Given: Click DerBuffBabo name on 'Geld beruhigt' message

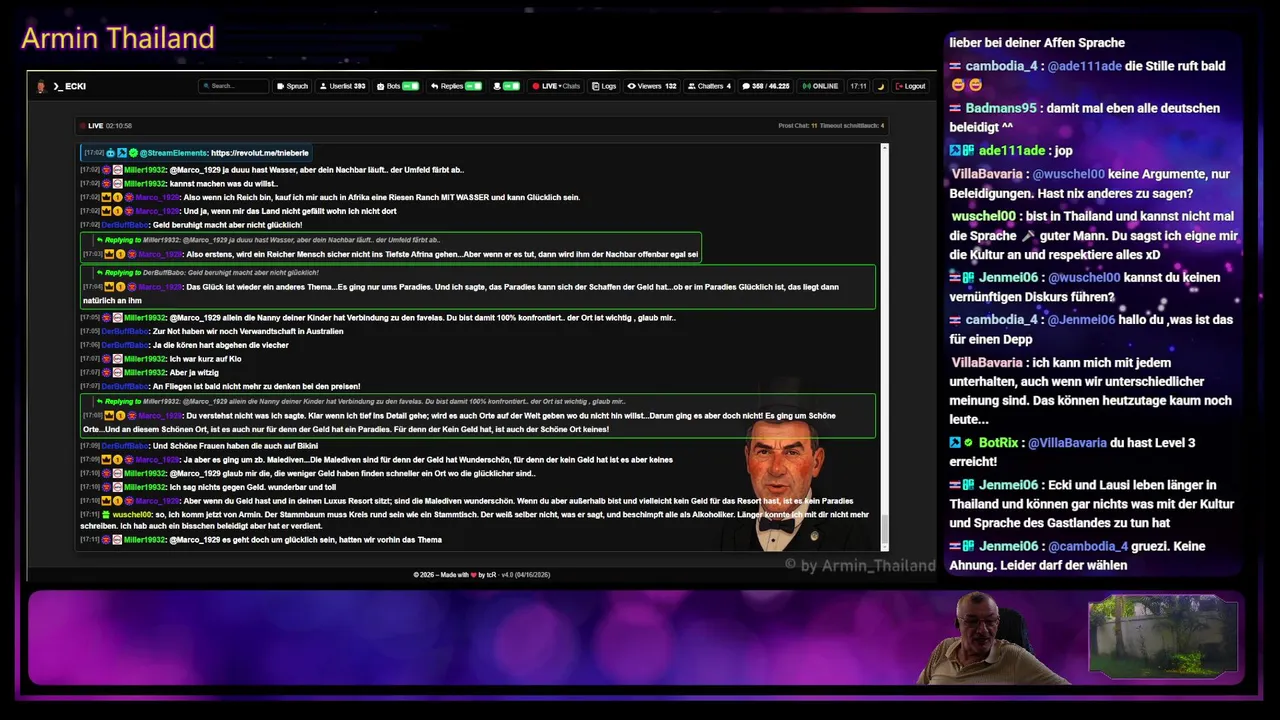Looking at the screenshot, I should [125, 225].
